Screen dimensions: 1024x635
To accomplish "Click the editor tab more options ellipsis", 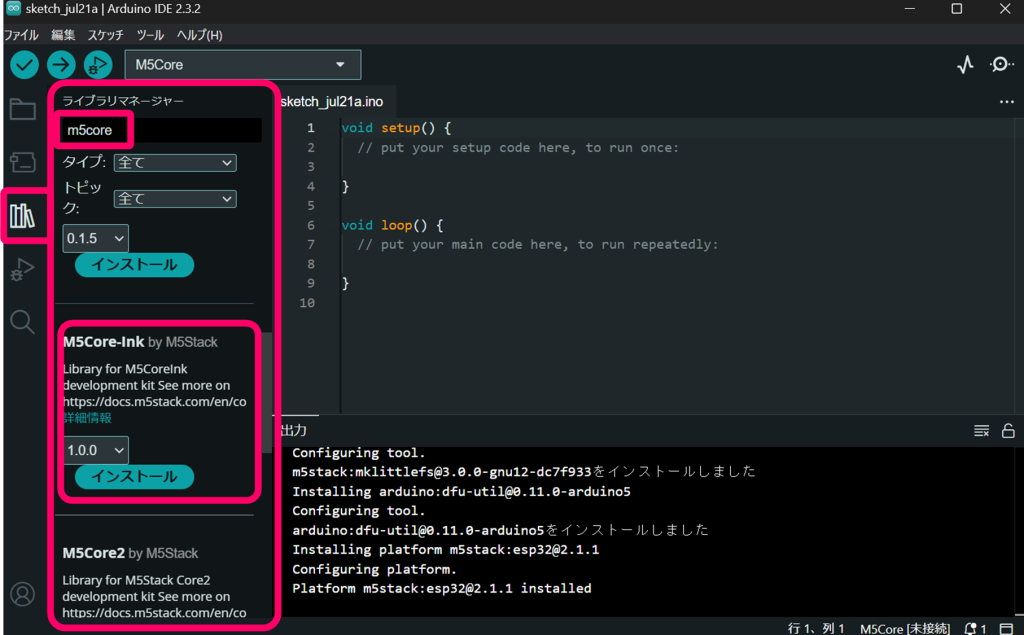I will [x=1006, y=101].
